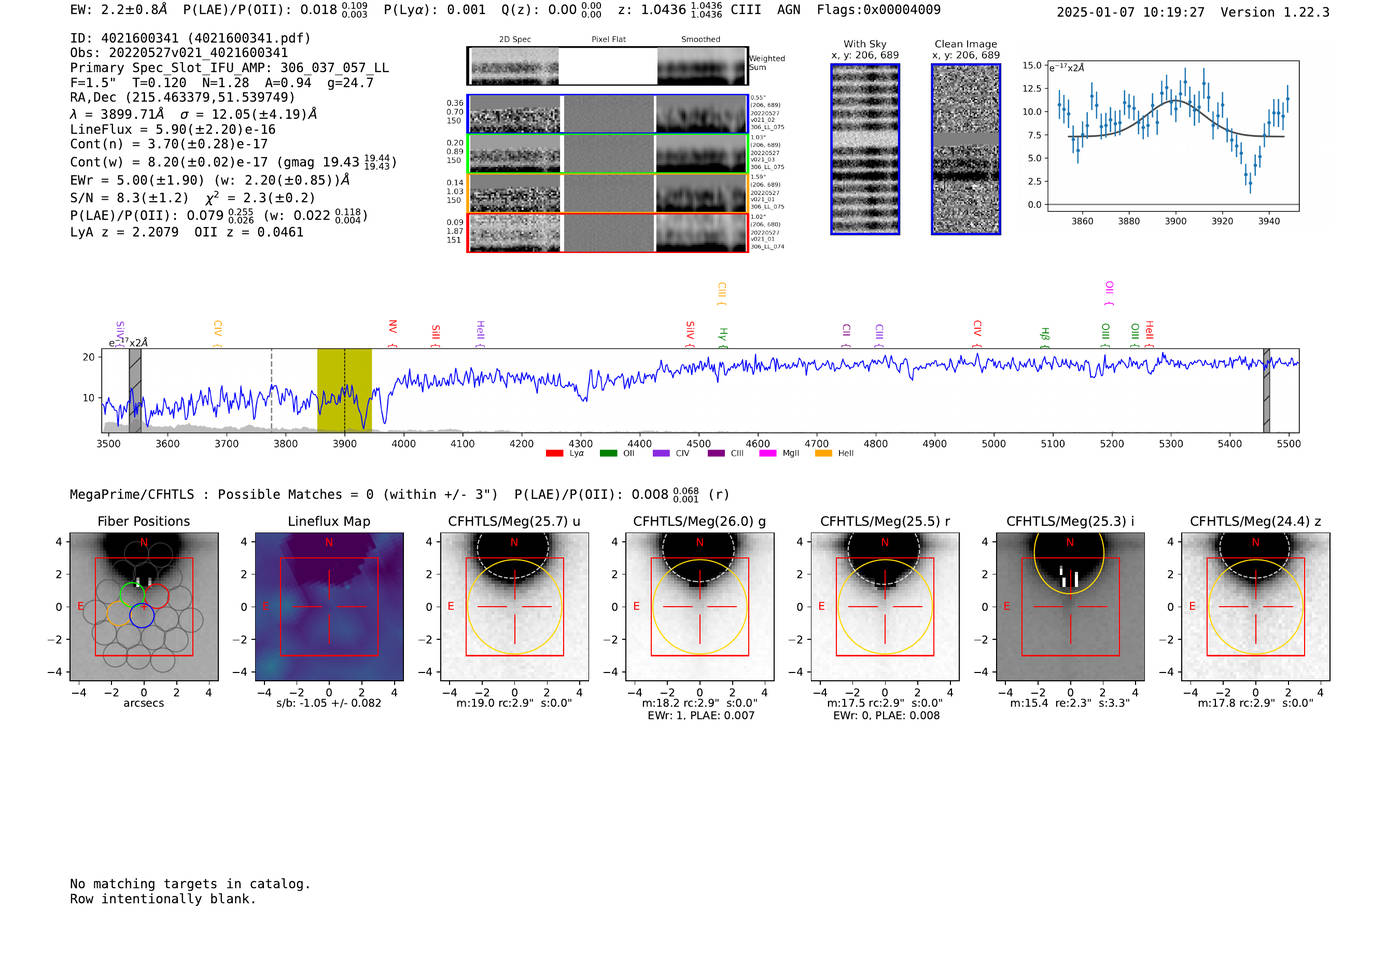The image size is (1400, 953).
Task: Select the orange-bordered fiber spectrum row
Action: [608, 193]
